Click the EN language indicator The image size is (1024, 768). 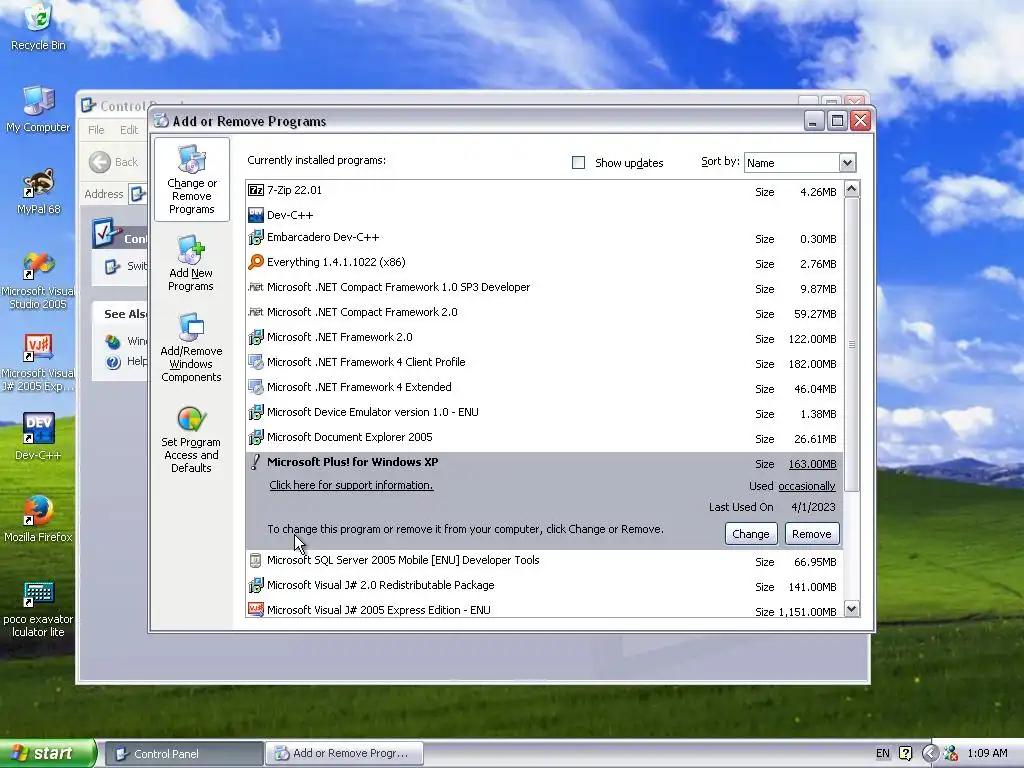coord(883,754)
